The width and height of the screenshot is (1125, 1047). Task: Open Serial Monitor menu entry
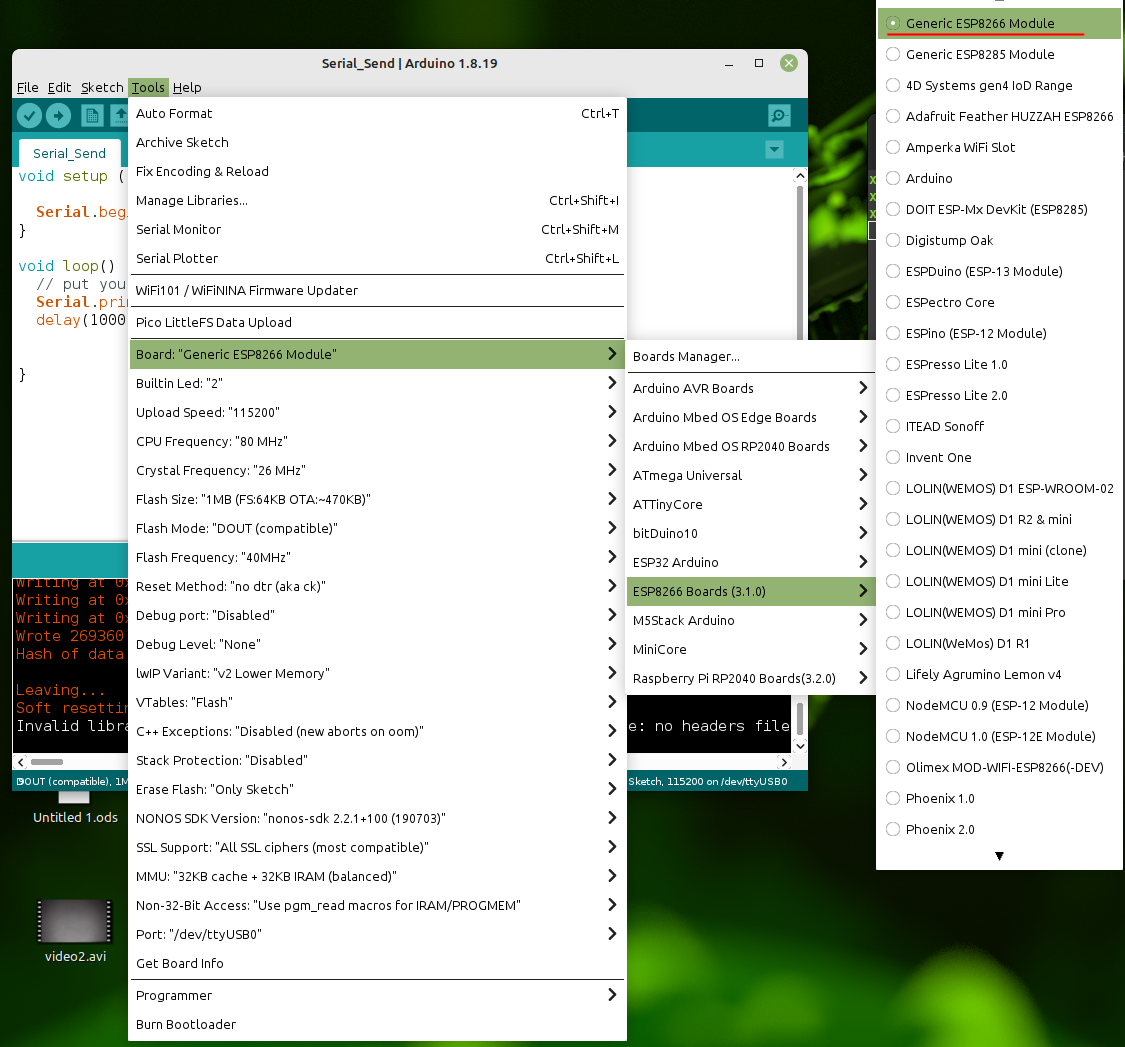pyautogui.click(x=377, y=230)
